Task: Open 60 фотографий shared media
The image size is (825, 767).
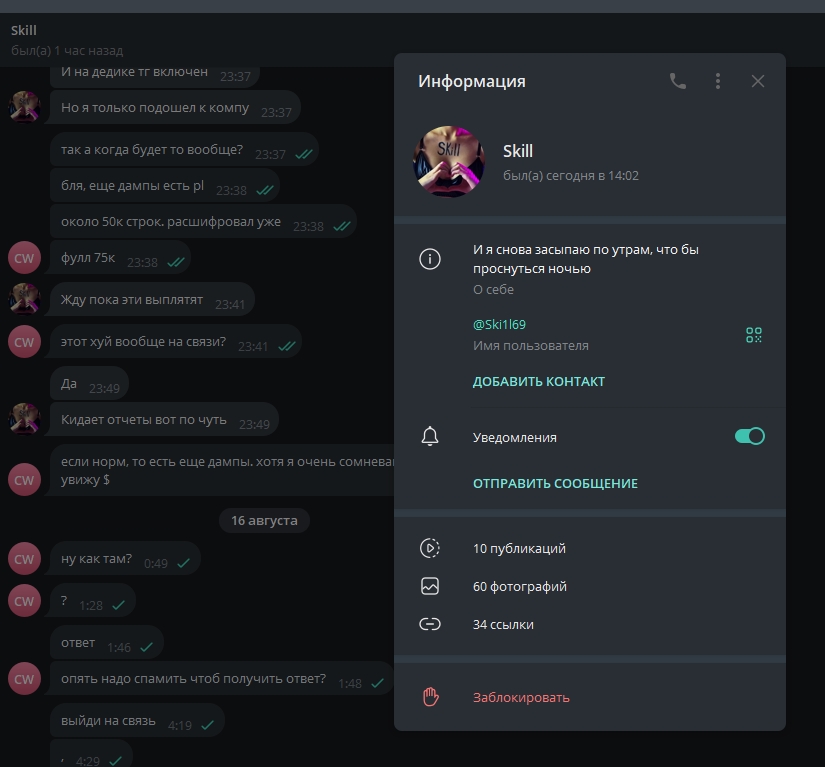Action: tap(590, 586)
